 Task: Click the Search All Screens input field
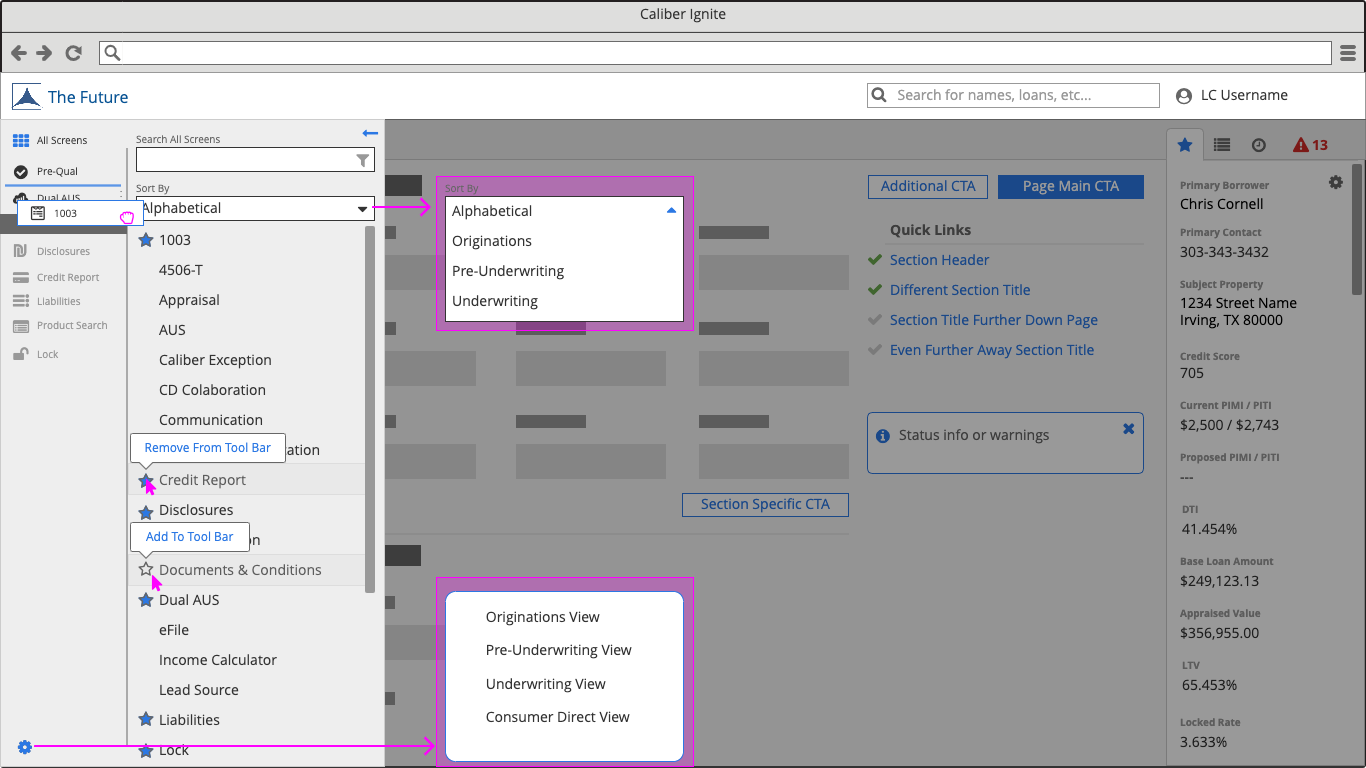coord(243,160)
